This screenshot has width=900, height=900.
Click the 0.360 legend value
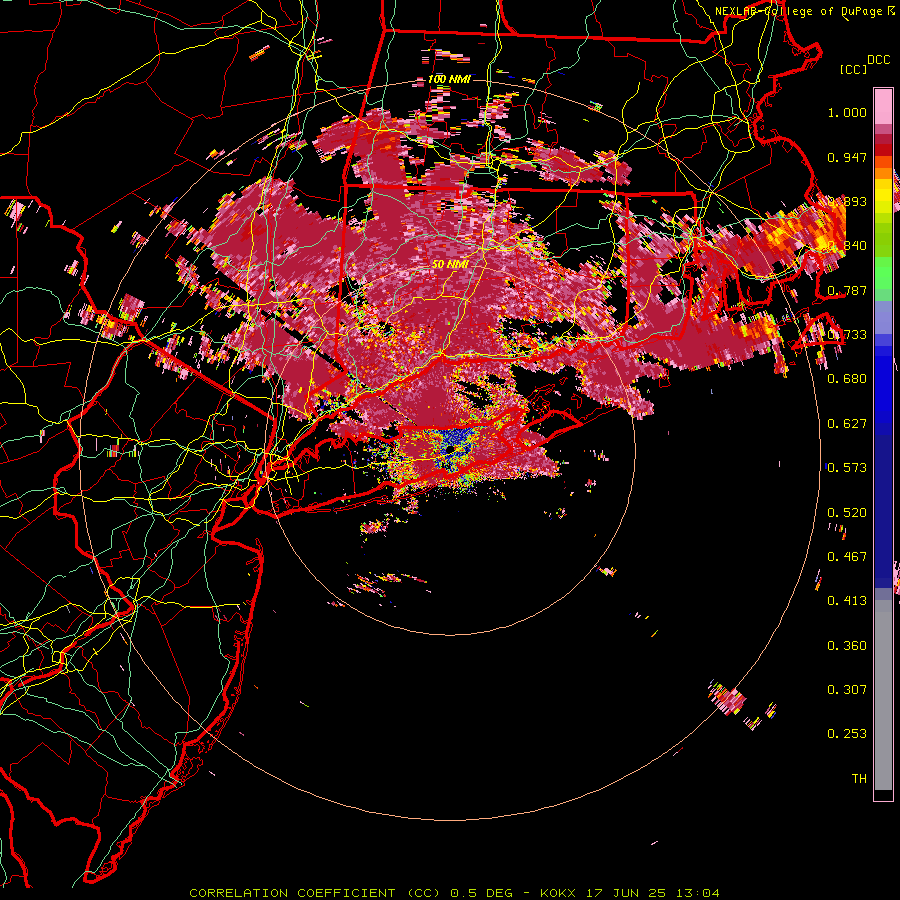pyautogui.click(x=847, y=646)
